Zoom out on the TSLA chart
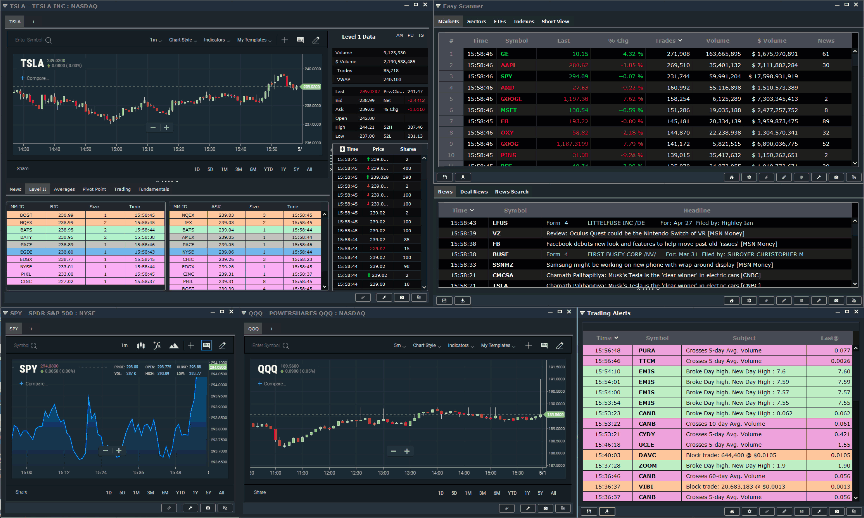Screen dimensions: 864x518 click(x=153, y=127)
